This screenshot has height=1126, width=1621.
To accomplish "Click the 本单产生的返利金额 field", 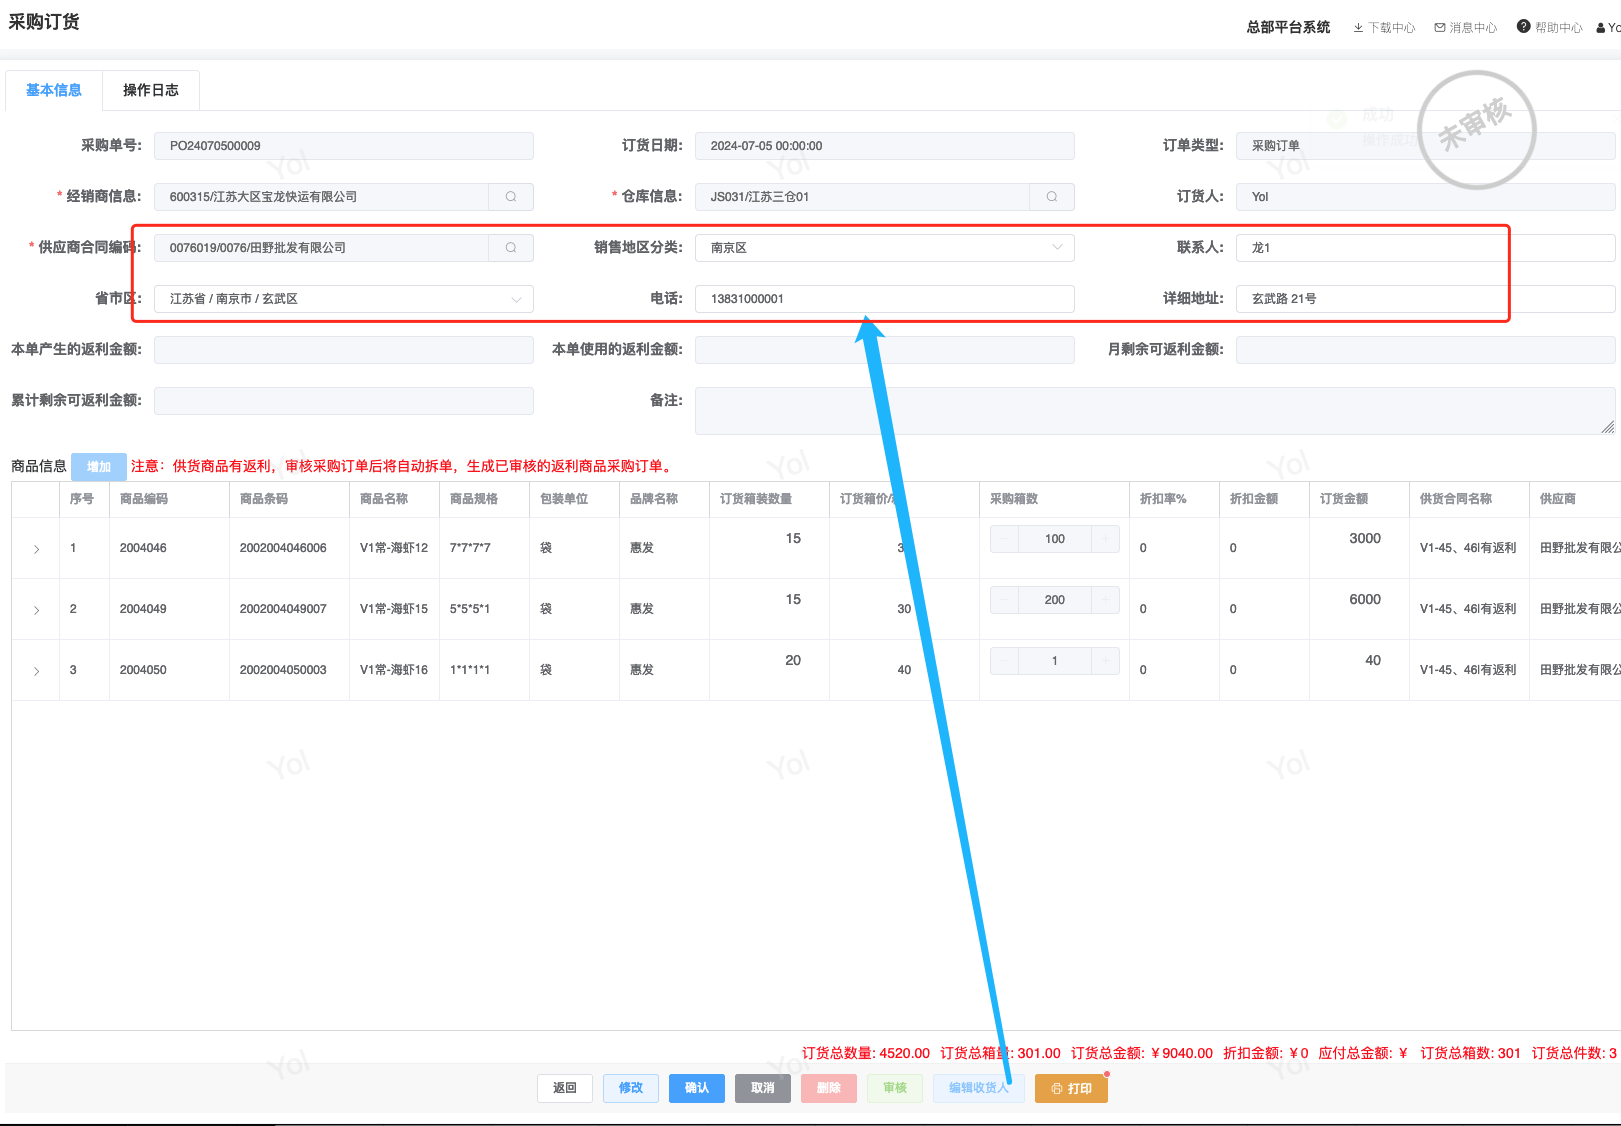I will pyautogui.click(x=344, y=350).
